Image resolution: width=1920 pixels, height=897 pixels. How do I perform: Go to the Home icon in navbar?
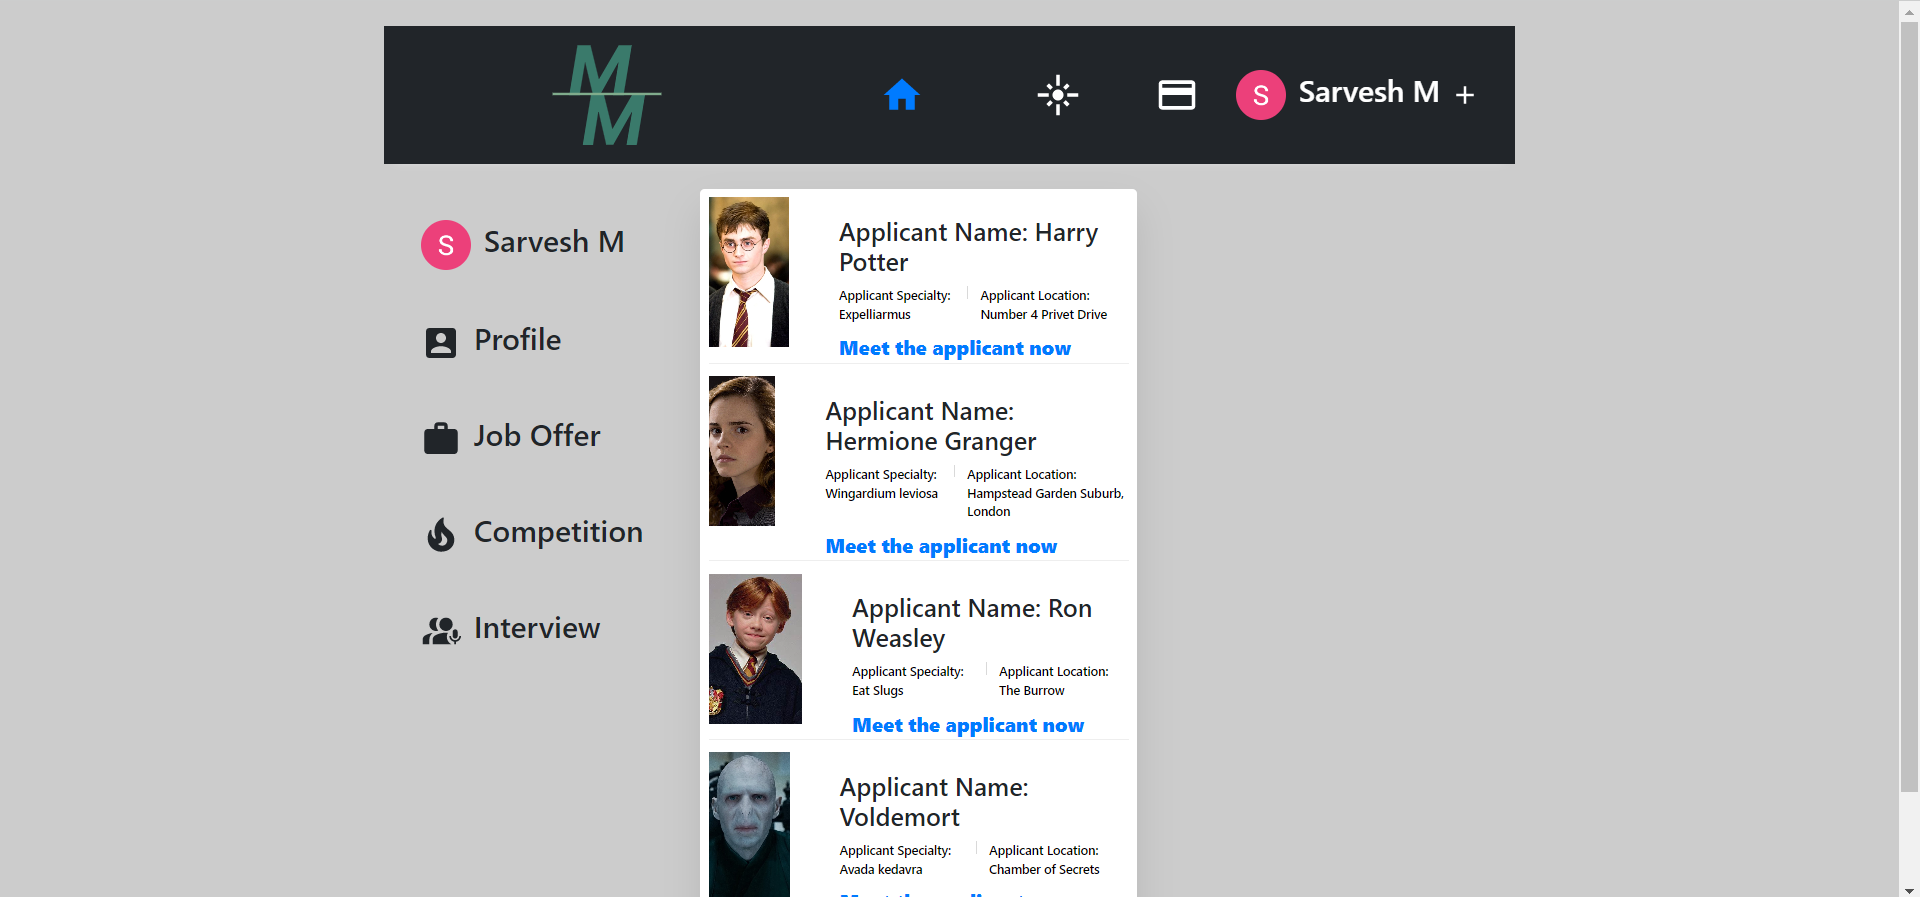[x=901, y=95]
